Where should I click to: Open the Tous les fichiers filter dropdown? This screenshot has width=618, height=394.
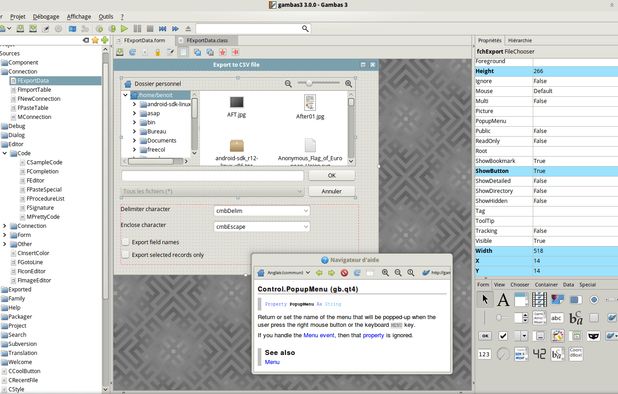tap(212, 191)
